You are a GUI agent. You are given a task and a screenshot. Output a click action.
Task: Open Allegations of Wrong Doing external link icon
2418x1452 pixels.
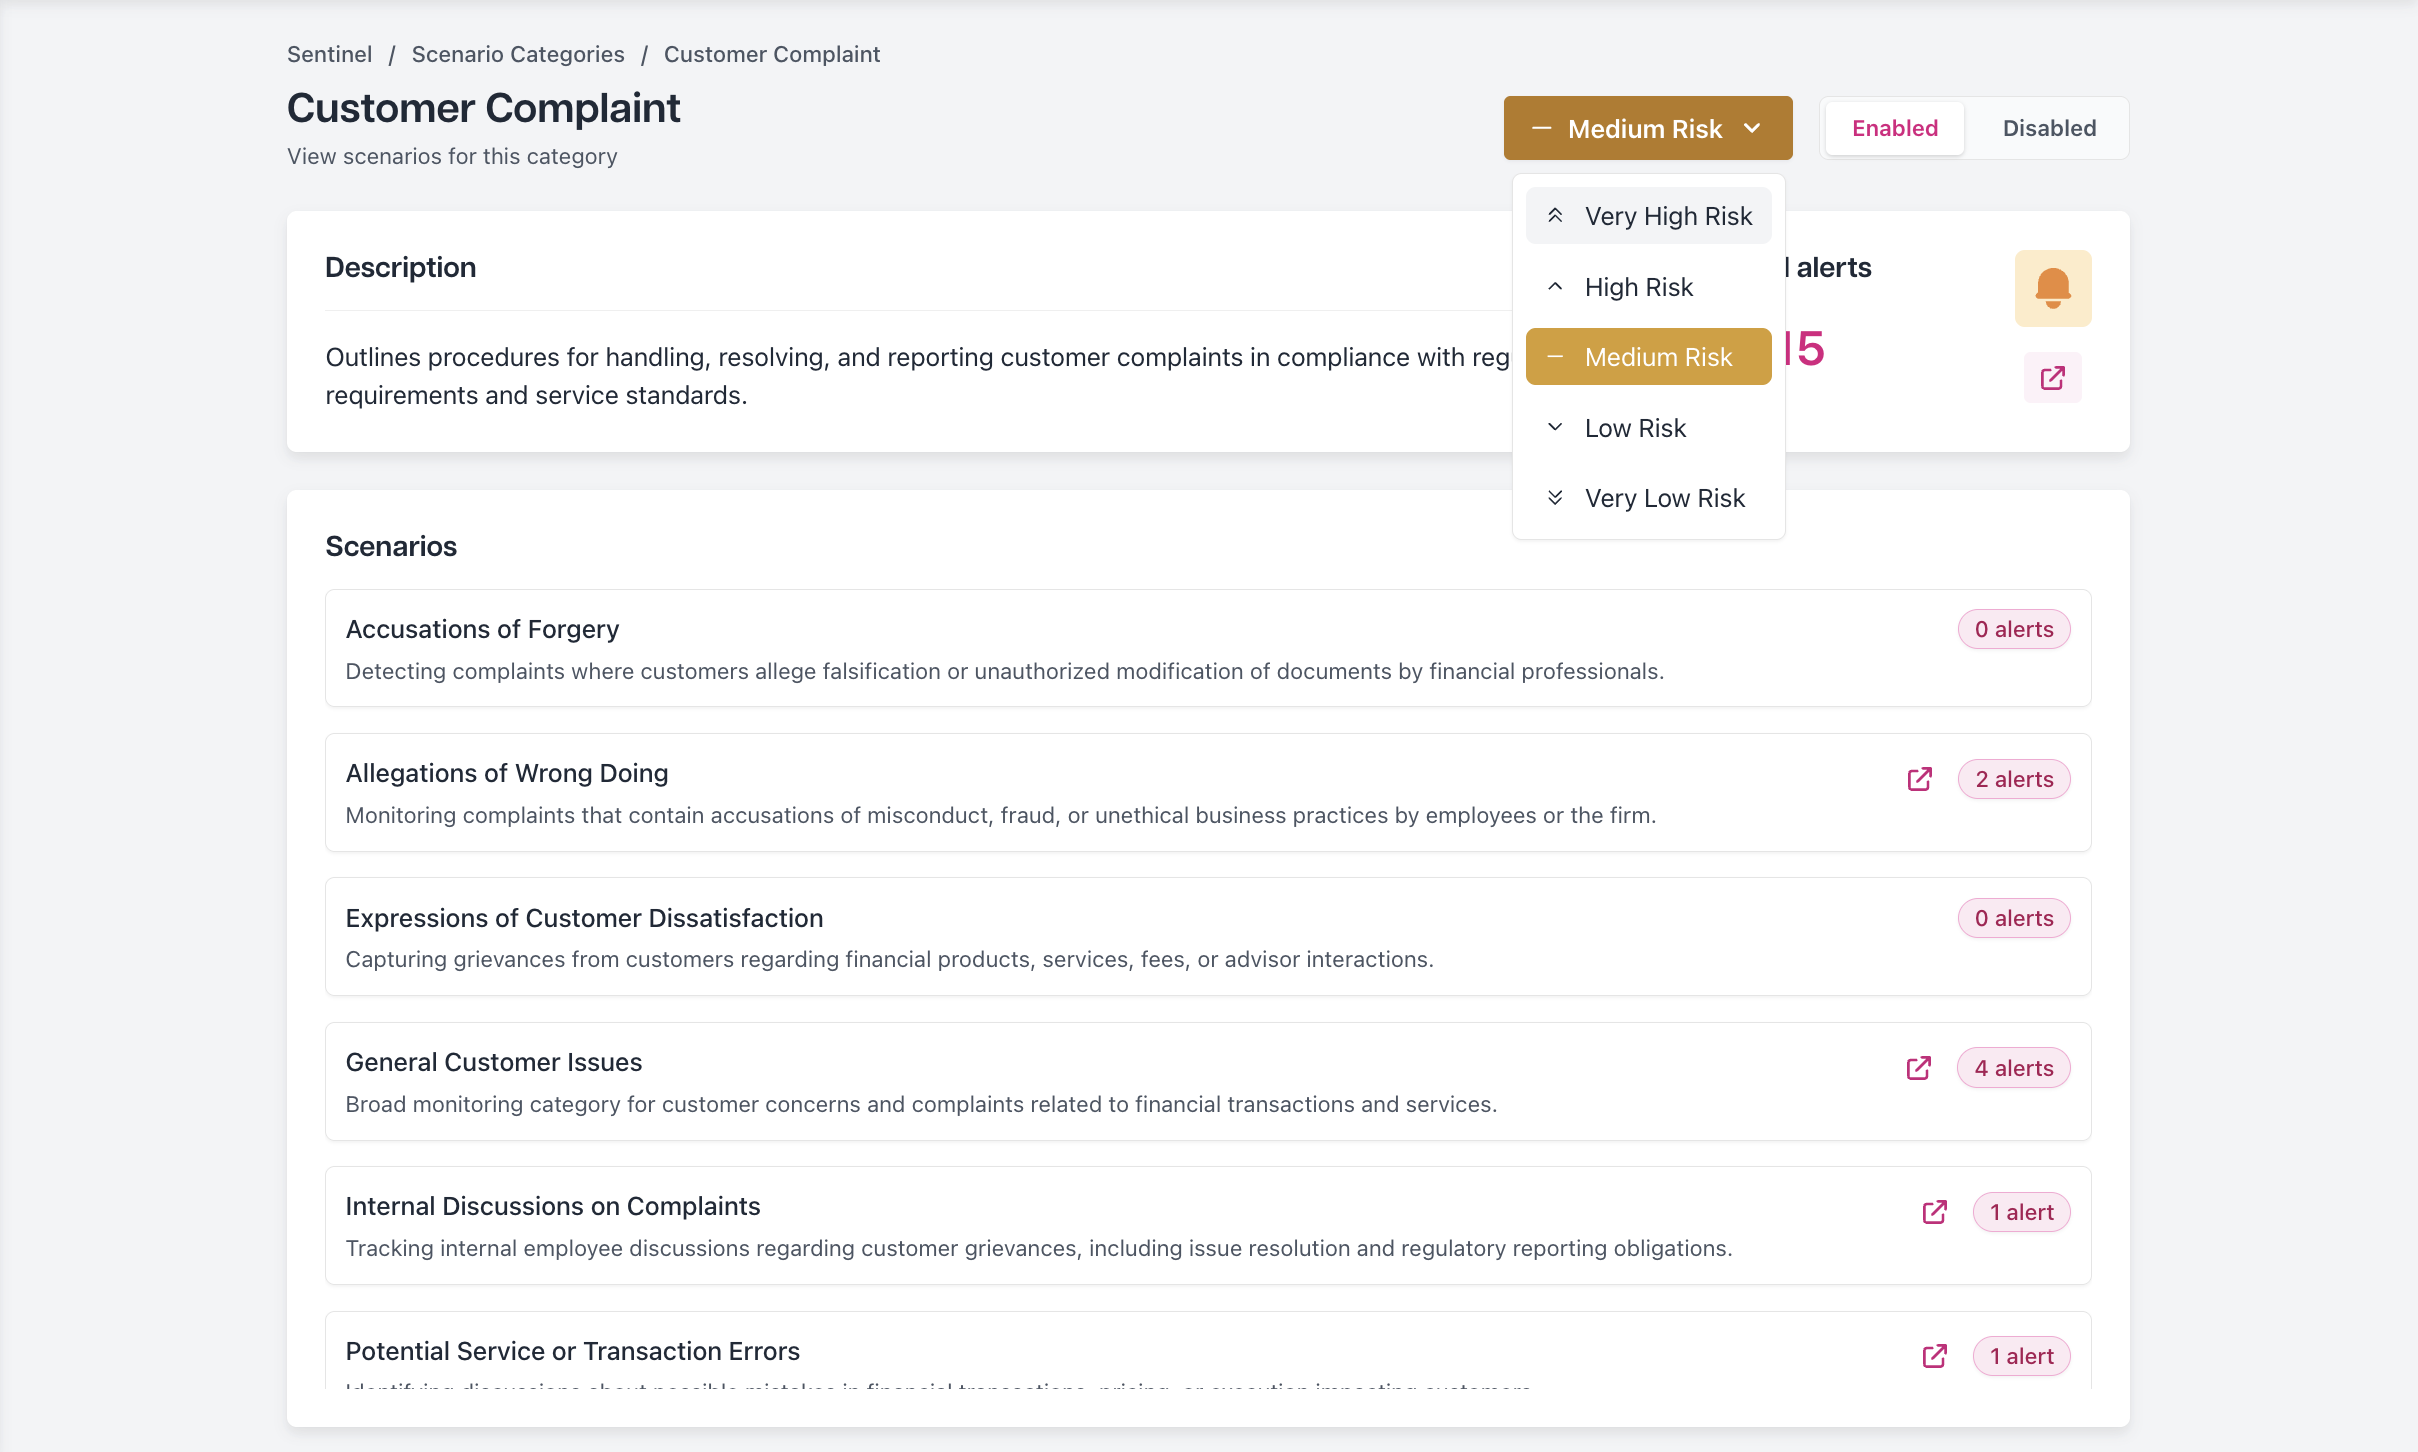pyautogui.click(x=1919, y=779)
